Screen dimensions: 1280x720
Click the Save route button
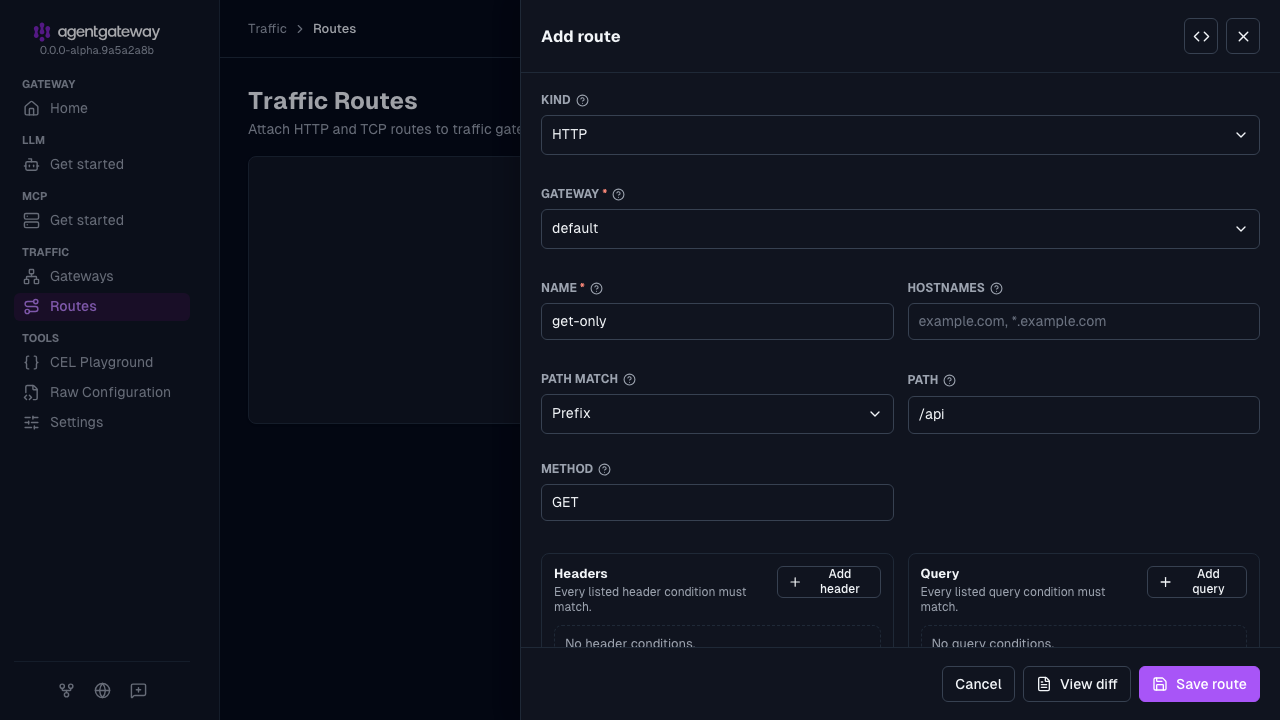pos(1199,684)
